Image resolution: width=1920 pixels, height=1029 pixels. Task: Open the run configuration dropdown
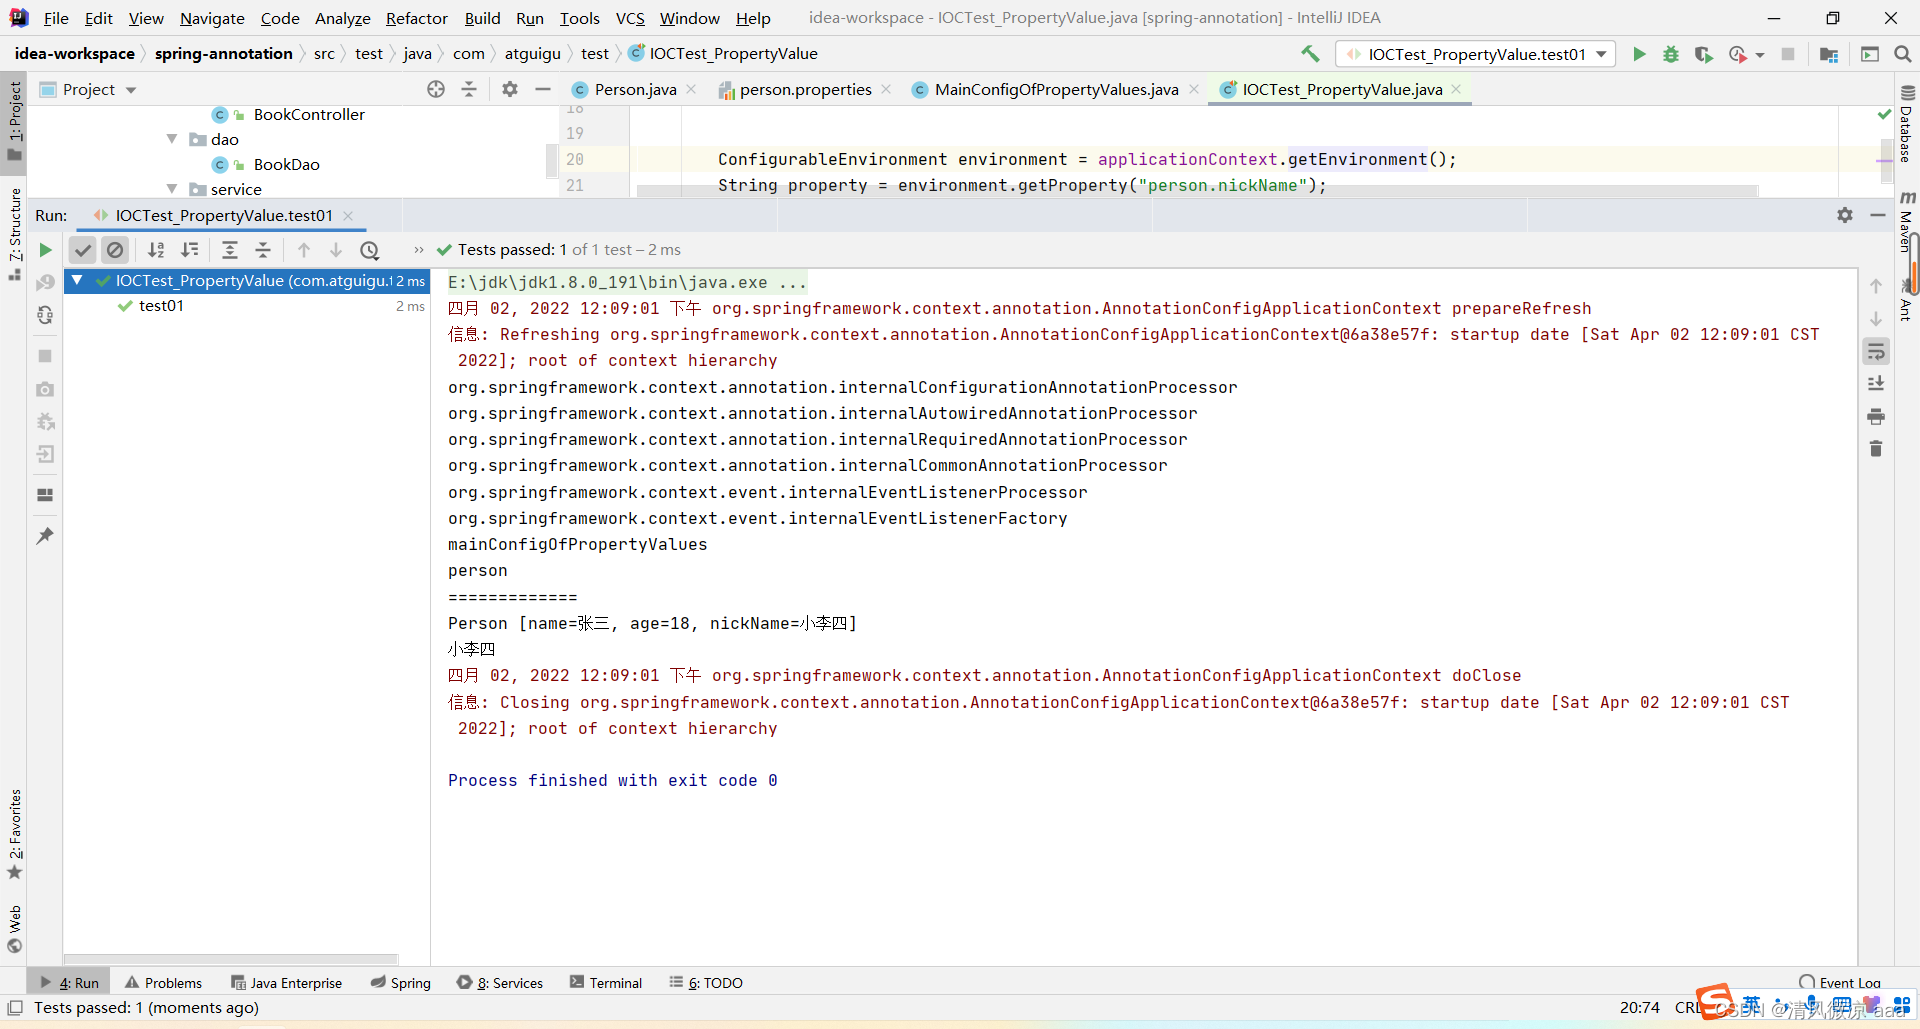coord(1477,54)
